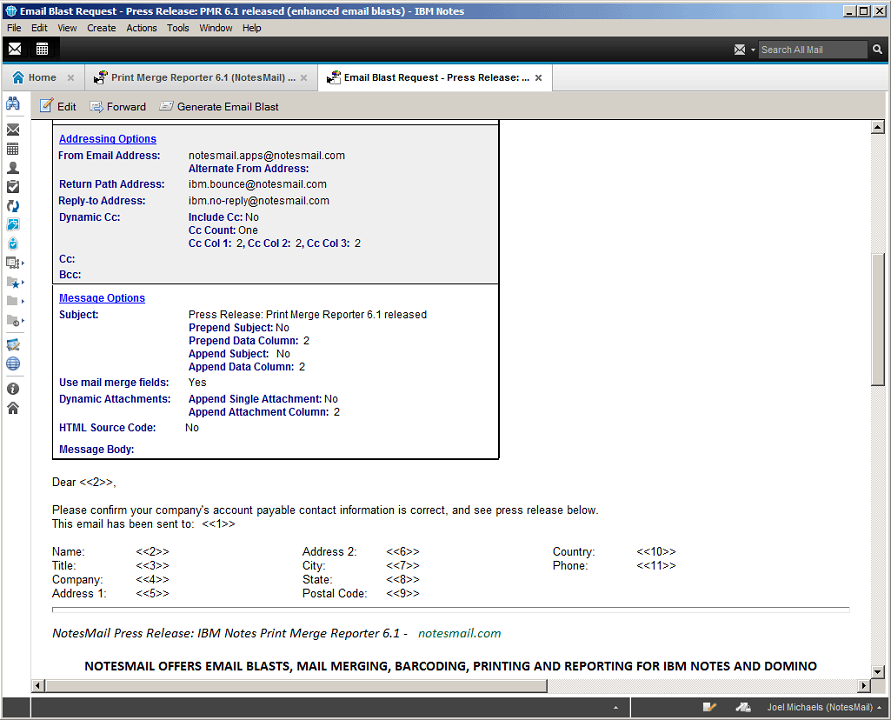Click Generate Email Blast button
The height and width of the screenshot is (720, 891).
[219, 106]
